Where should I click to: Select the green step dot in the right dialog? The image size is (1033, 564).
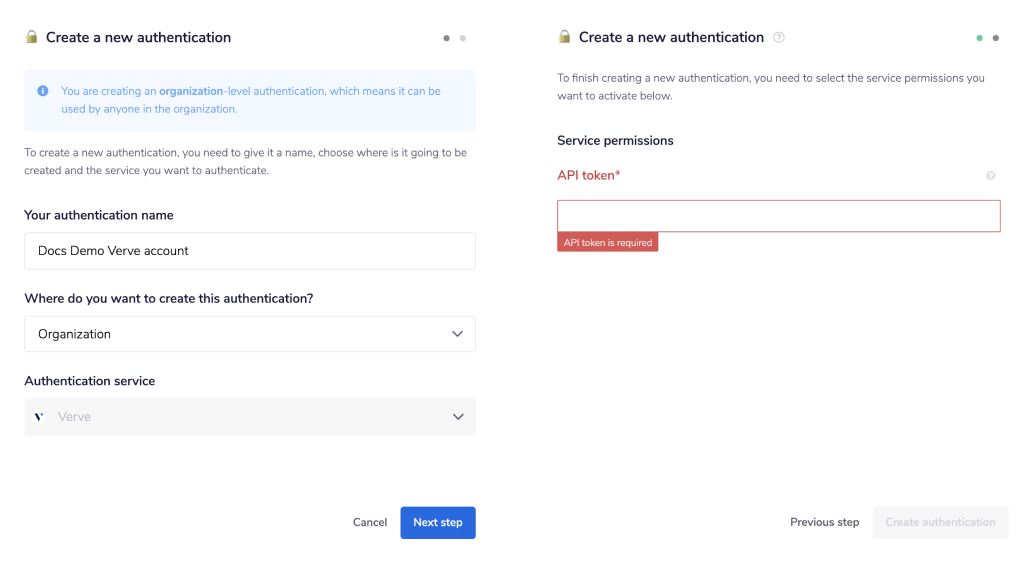pyautogui.click(x=980, y=38)
